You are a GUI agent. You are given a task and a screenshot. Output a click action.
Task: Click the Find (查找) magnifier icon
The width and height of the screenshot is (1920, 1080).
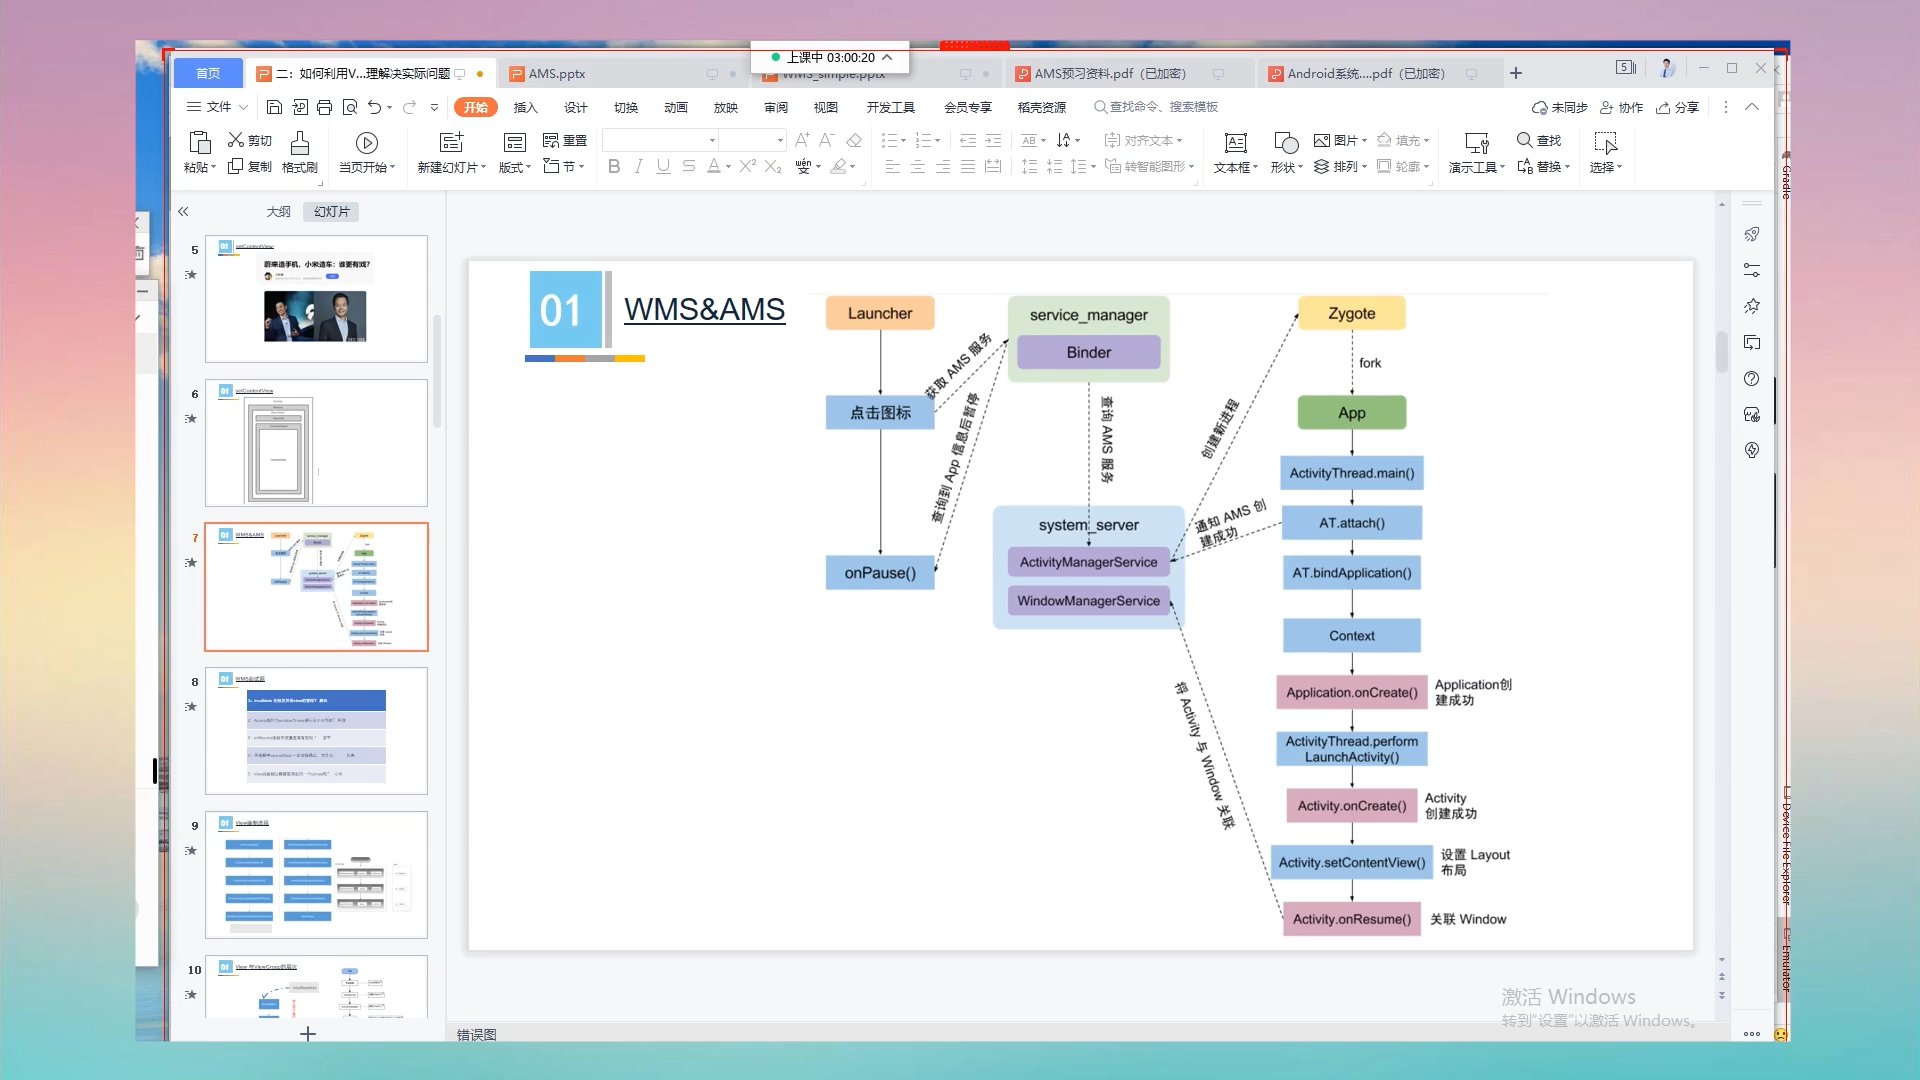[x=1525, y=140]
